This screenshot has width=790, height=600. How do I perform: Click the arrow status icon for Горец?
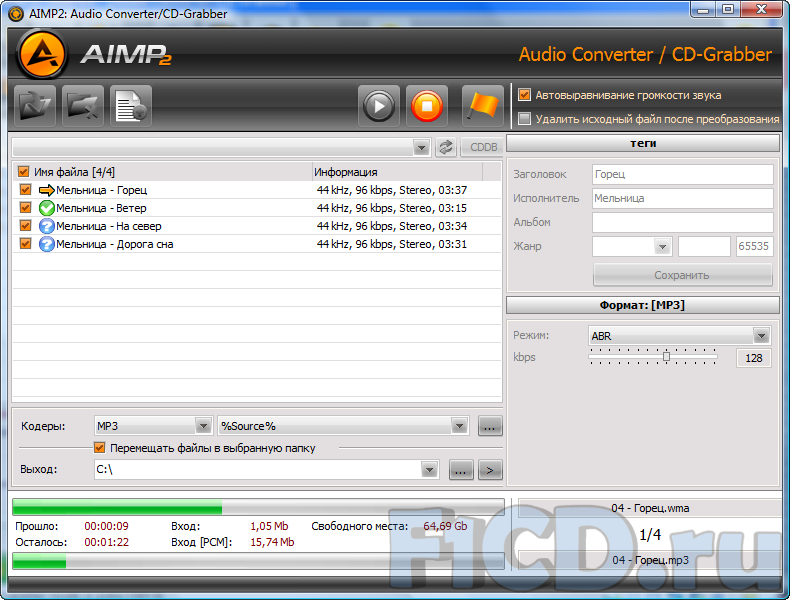point(47,190)
